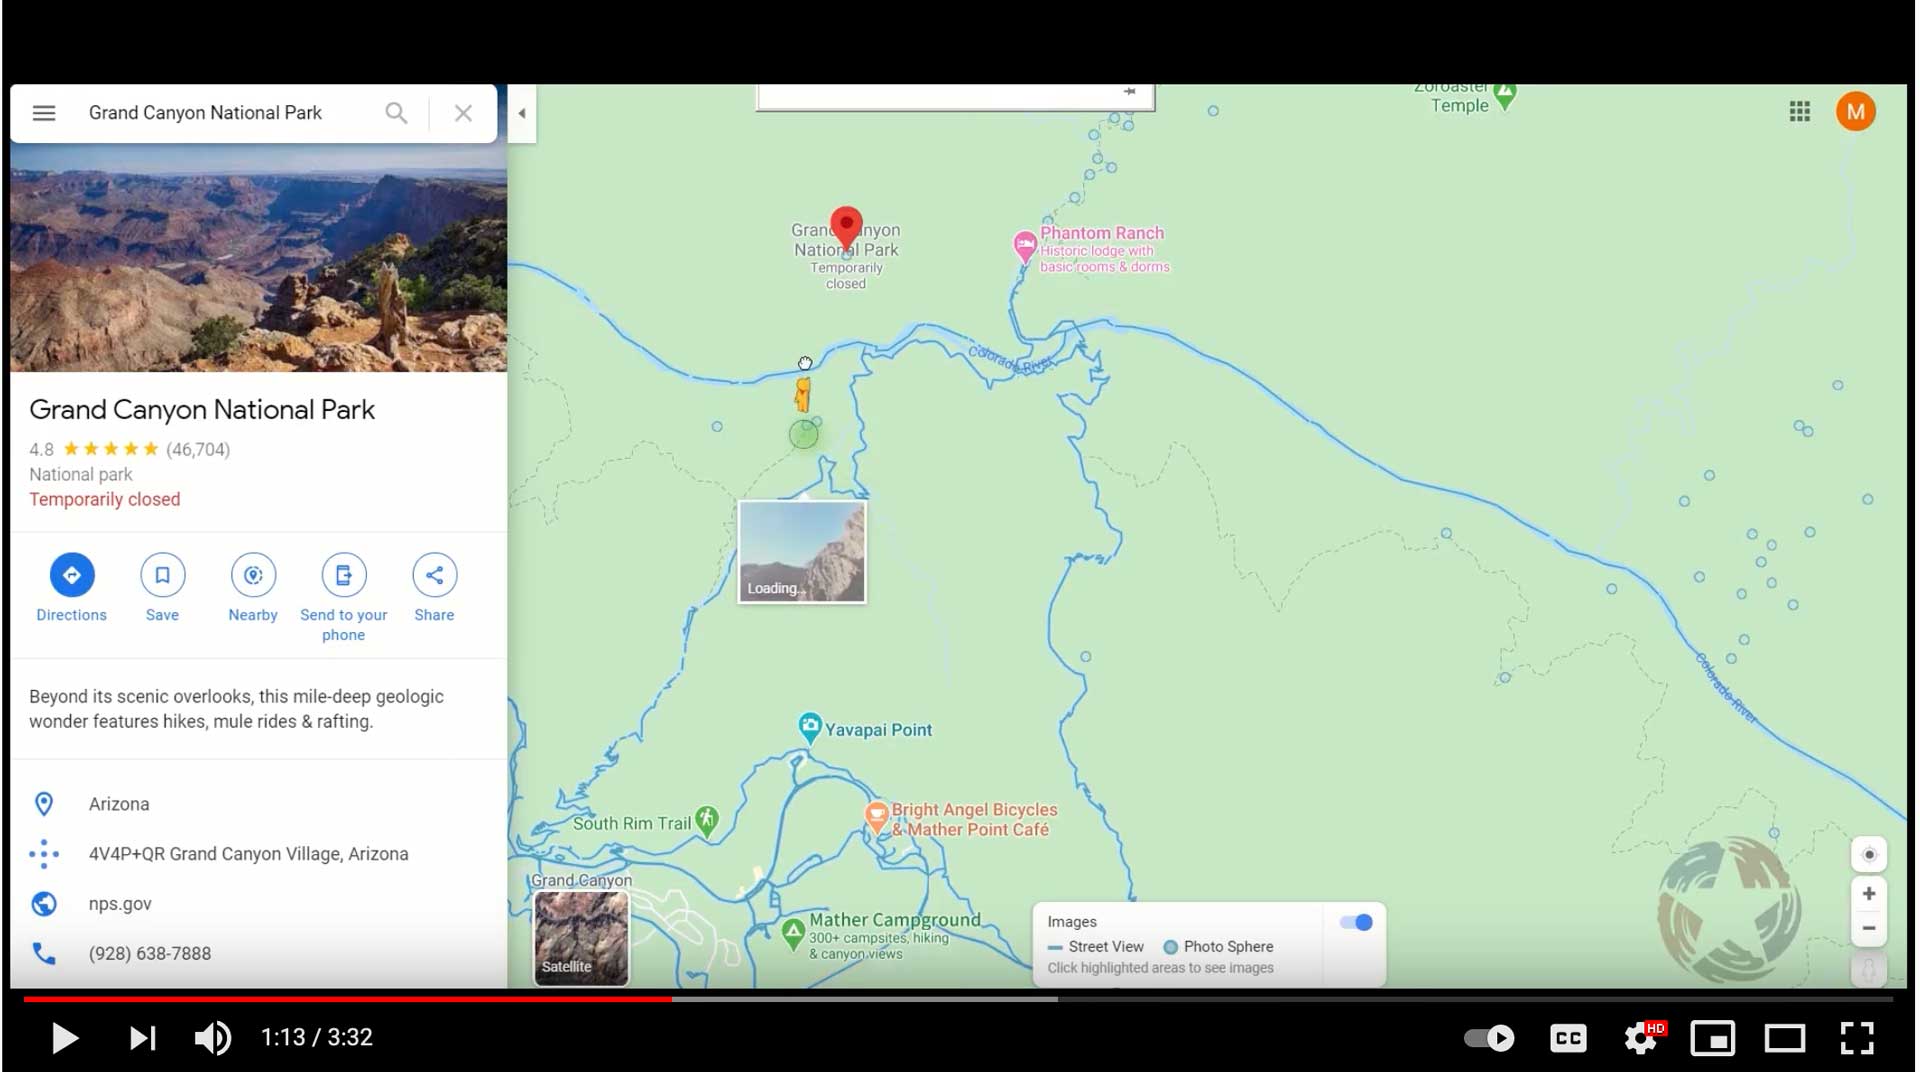1920x1072 pixels.
Task: Switch to Satellite map view
Action: click(581, 938)
